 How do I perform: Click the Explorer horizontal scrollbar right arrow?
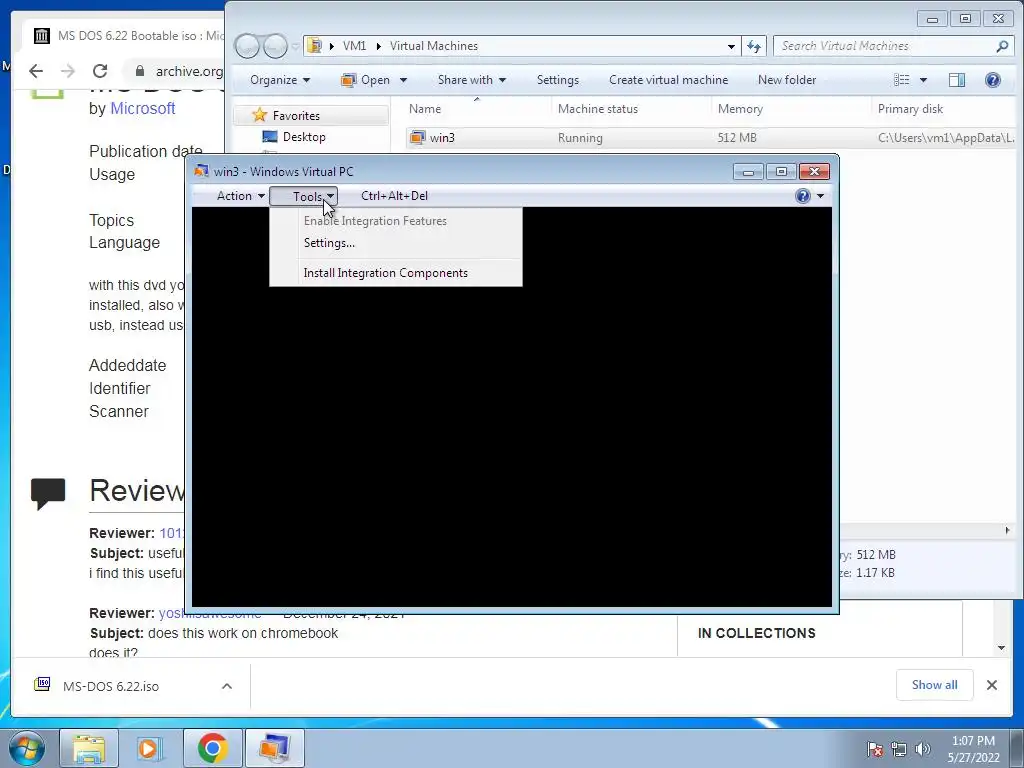pyautogui.click(x=1007, y=531)
